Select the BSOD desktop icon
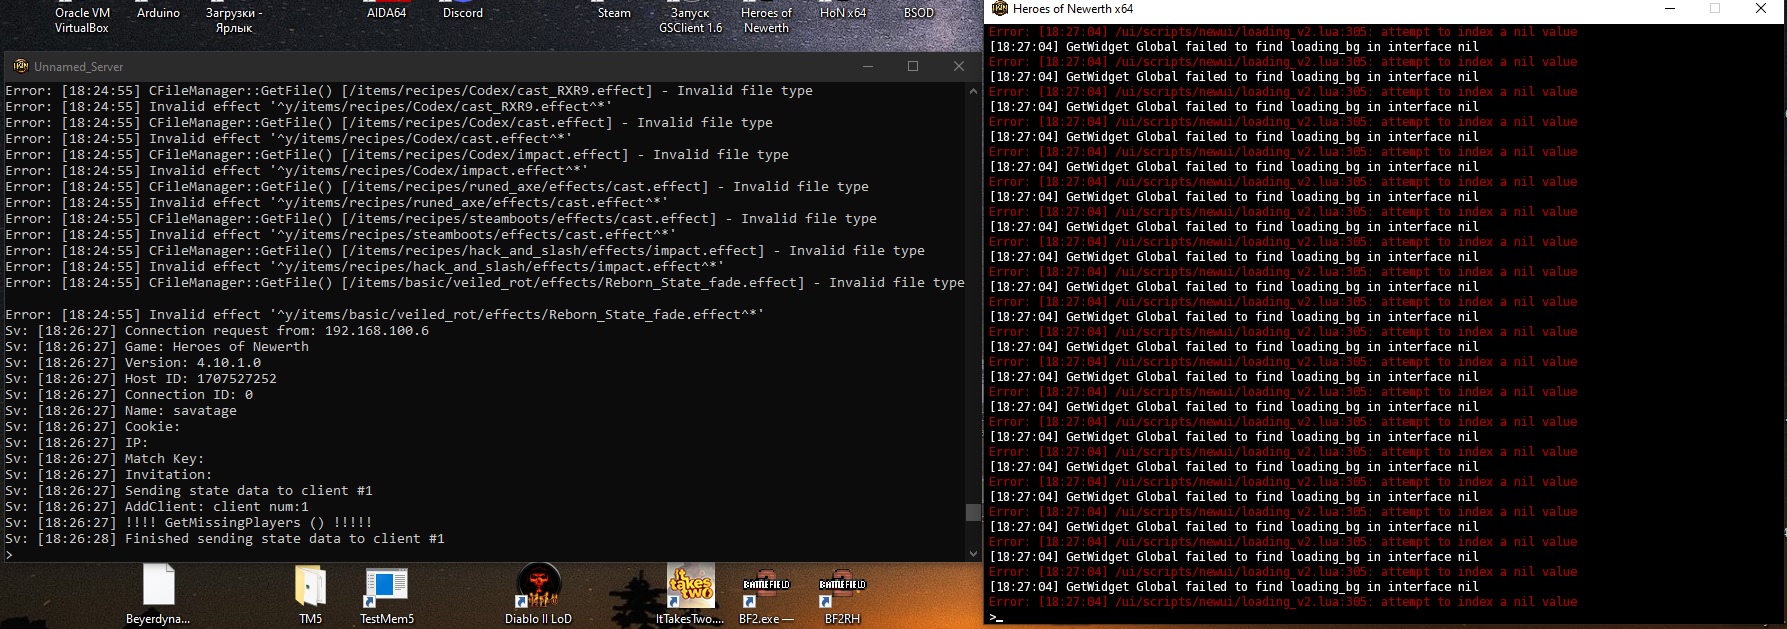The image size is (1787, 629). point(918,13)
